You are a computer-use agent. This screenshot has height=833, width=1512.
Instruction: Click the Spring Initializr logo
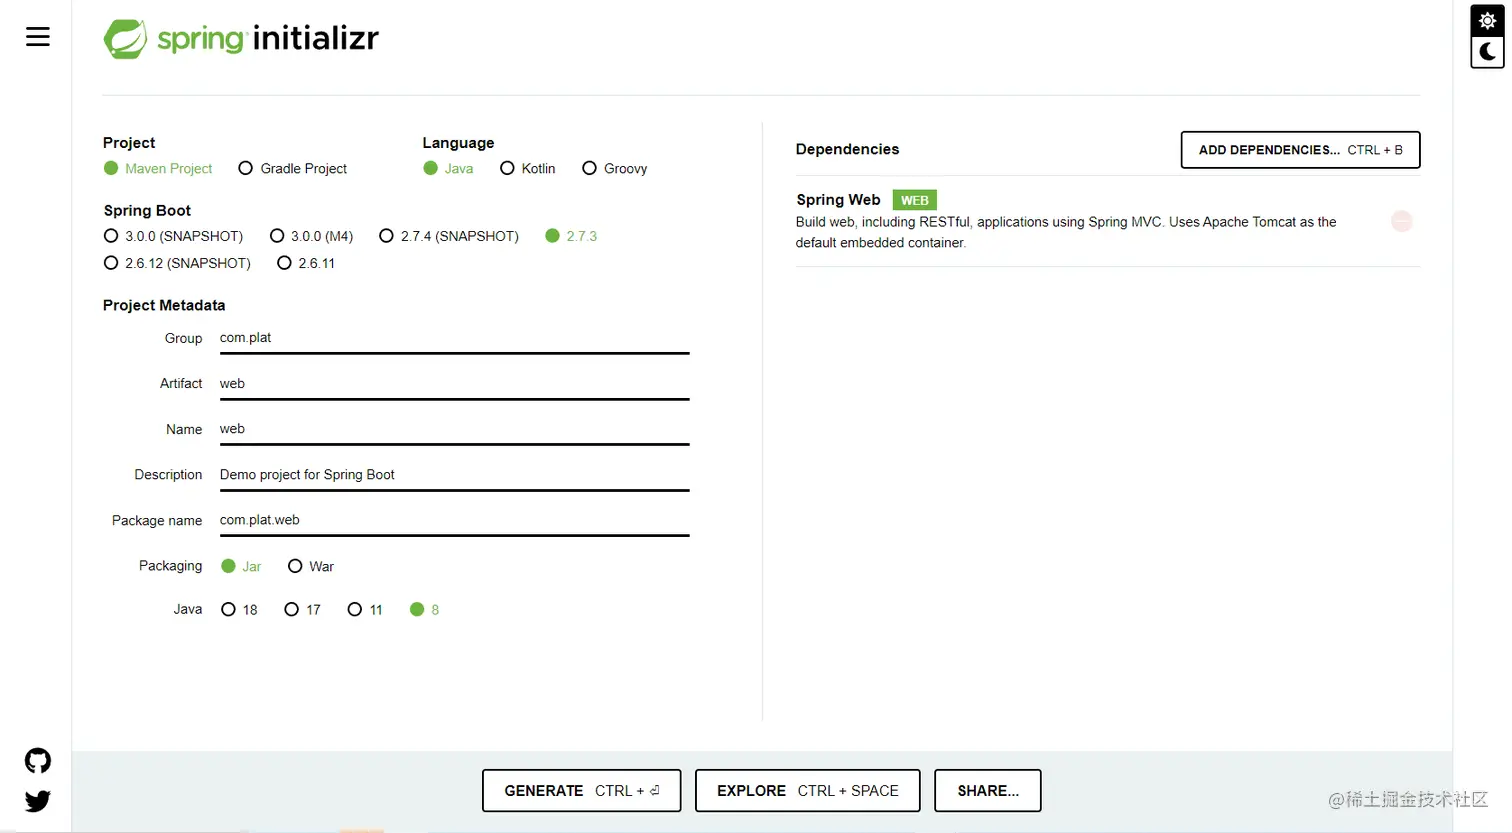click(x=241, y=39)
